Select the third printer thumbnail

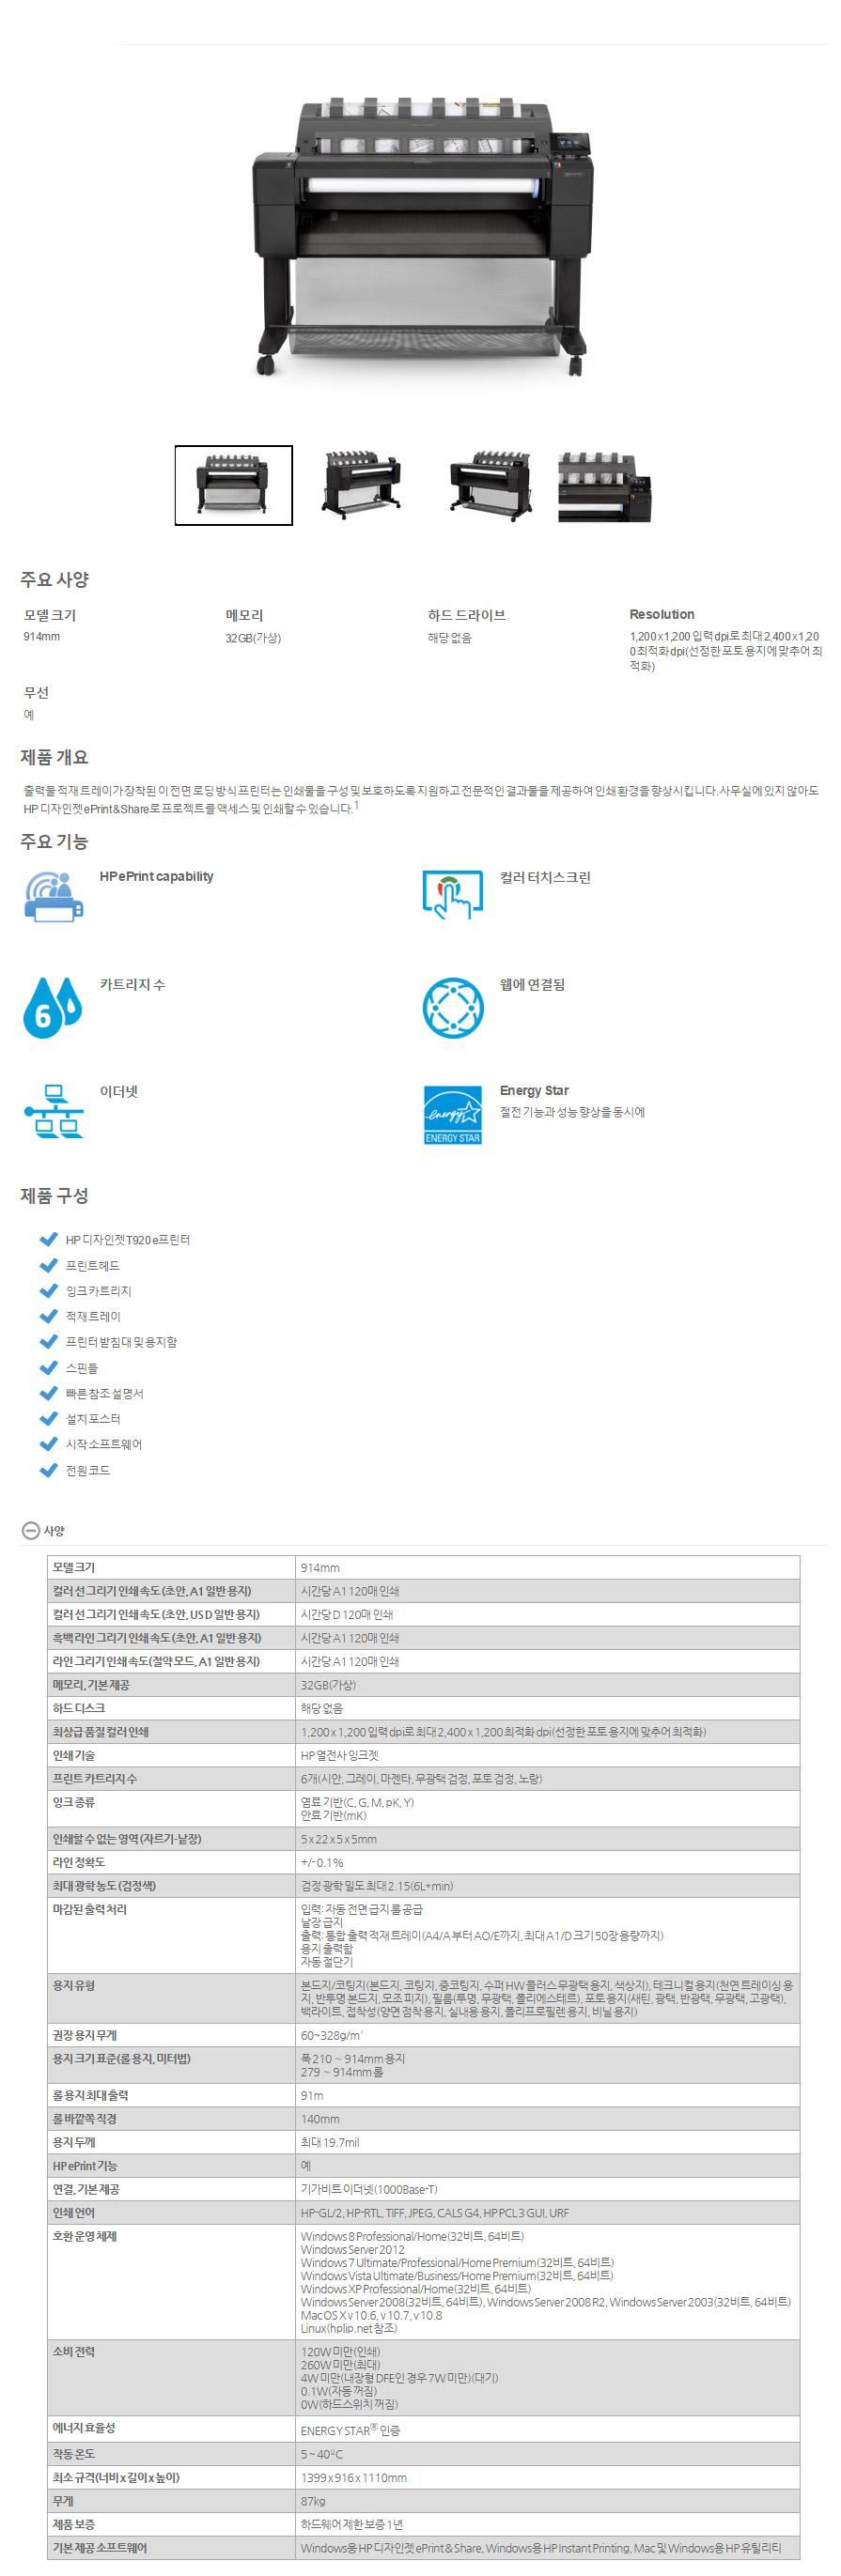489,485
